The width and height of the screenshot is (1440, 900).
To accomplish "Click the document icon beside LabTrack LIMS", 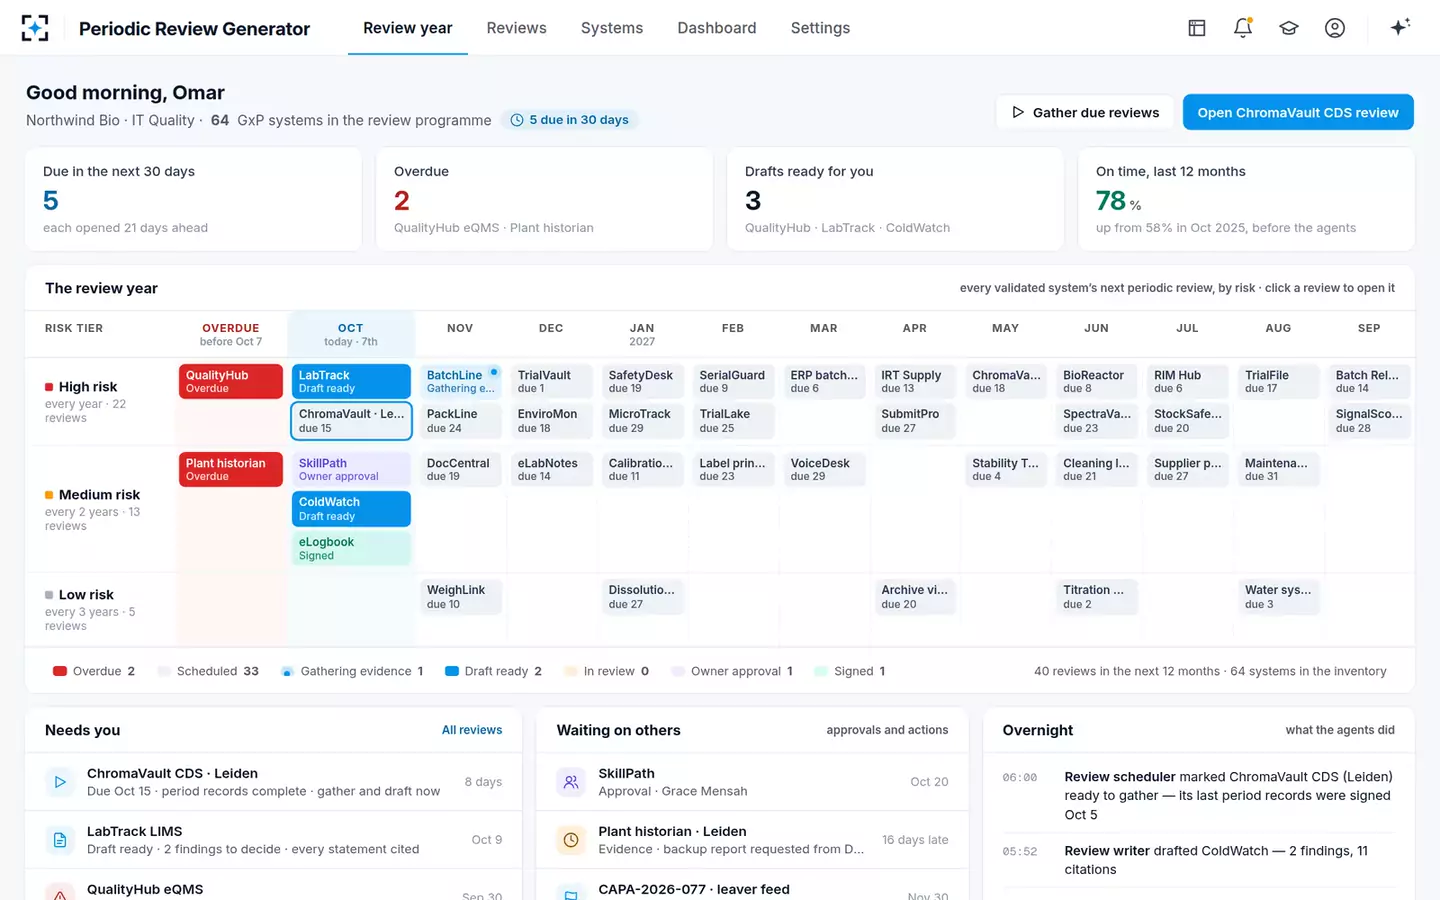I will pos(60,840).
